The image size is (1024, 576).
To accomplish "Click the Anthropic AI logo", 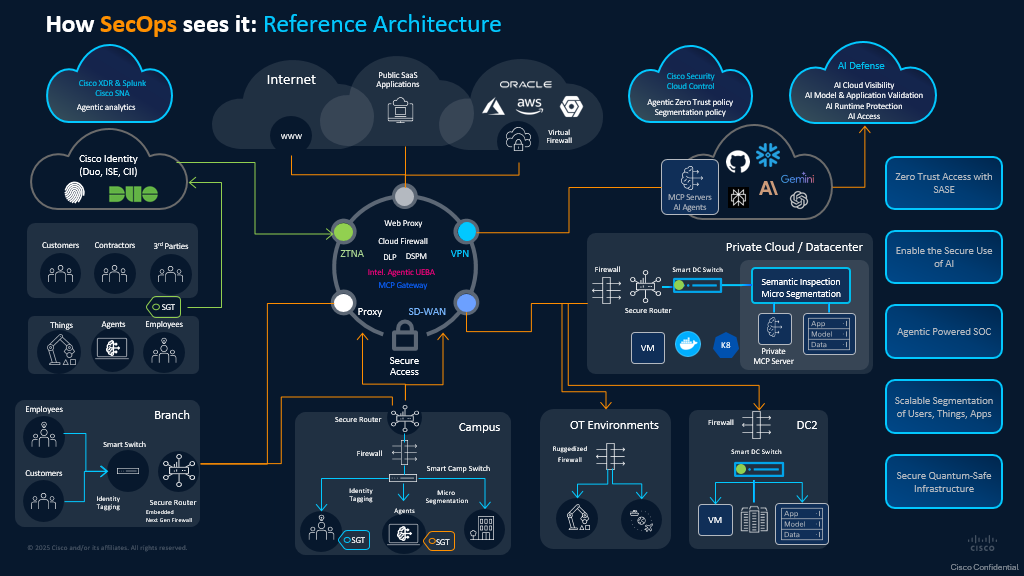I will coord(768,188).
